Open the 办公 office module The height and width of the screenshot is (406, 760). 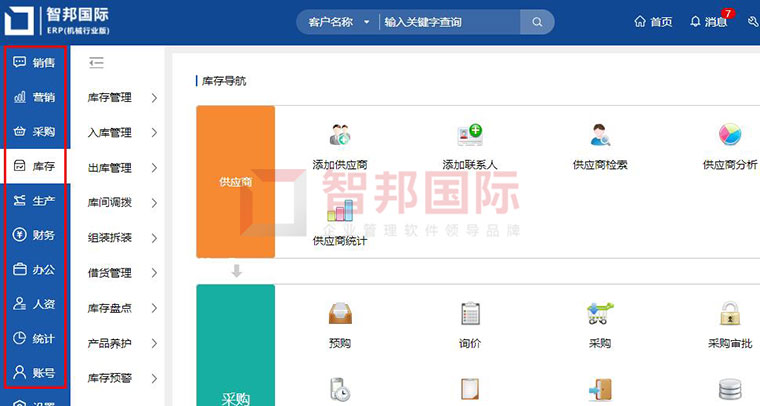pos(34,269)
